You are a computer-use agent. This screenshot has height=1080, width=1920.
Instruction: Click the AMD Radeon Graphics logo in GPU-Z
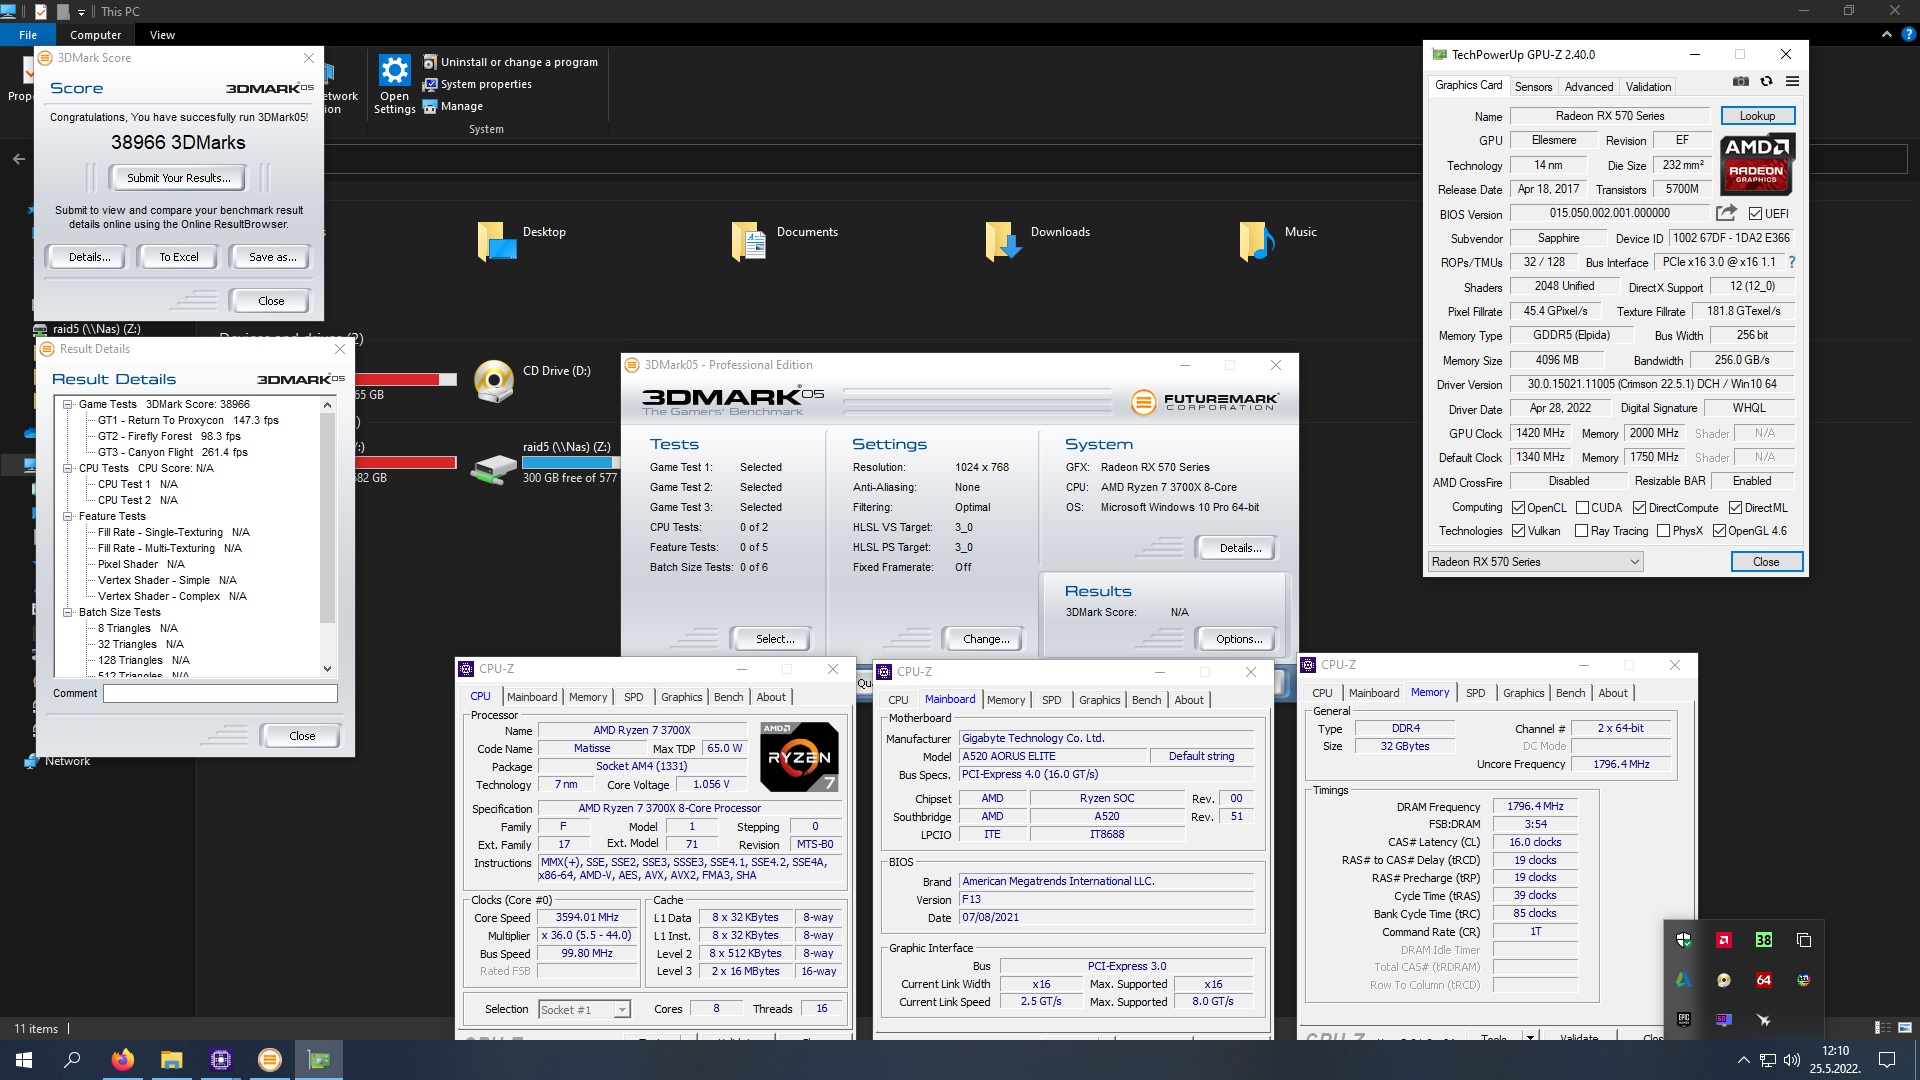click(x=1757, y=164)
